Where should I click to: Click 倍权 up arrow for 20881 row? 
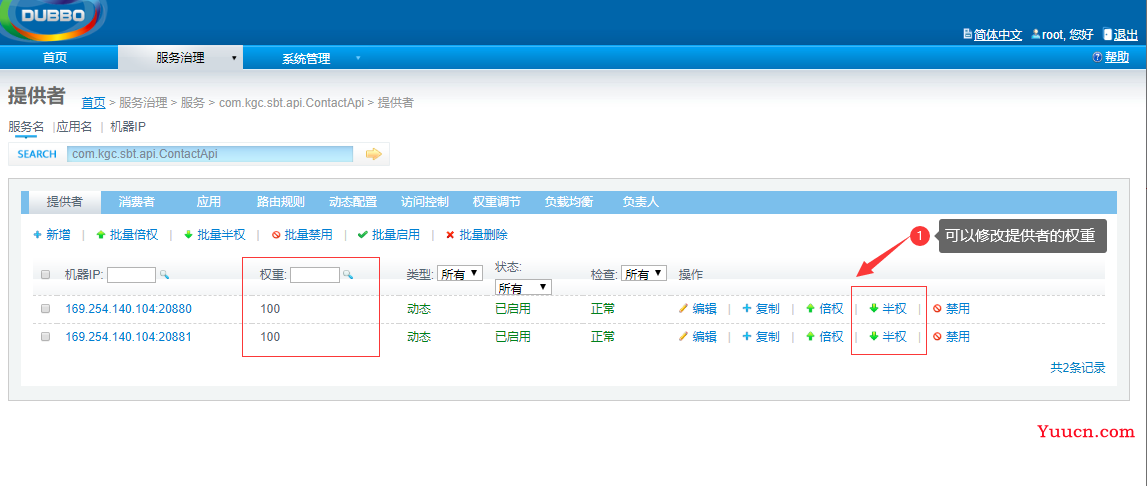click(x=811, y=336)
